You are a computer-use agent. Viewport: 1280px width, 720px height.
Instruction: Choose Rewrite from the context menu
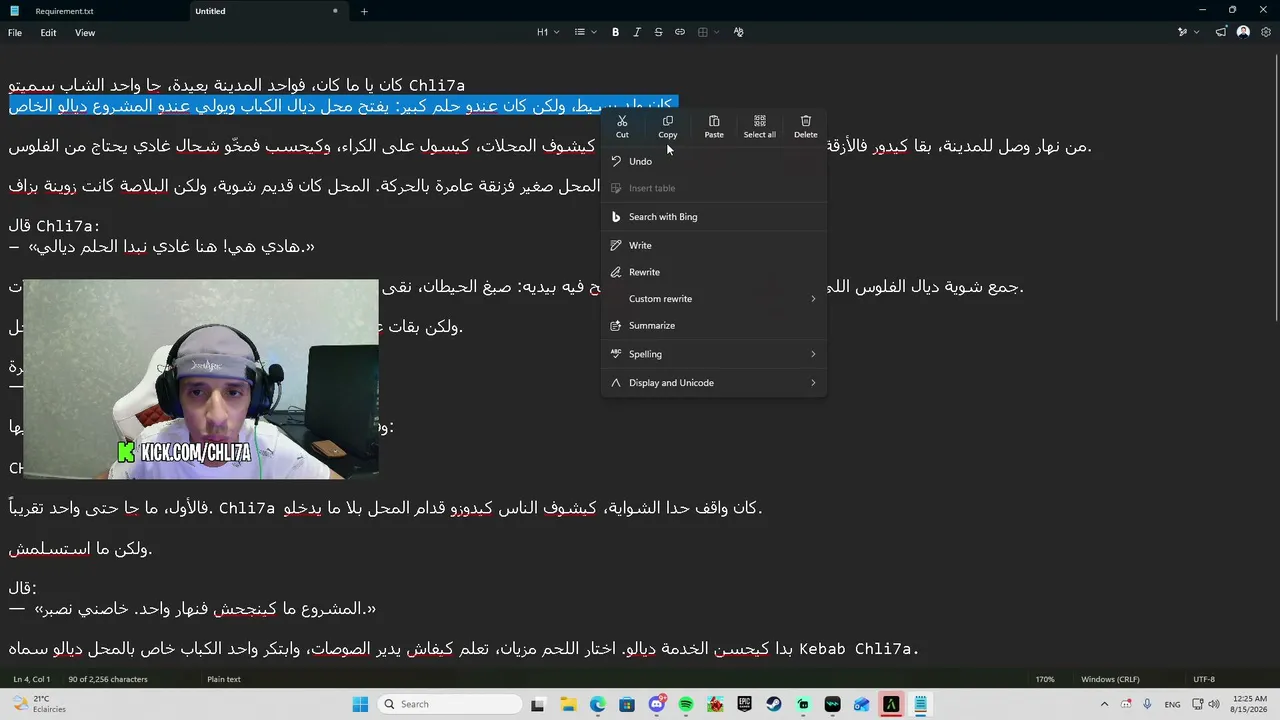[x=714, y=272]
